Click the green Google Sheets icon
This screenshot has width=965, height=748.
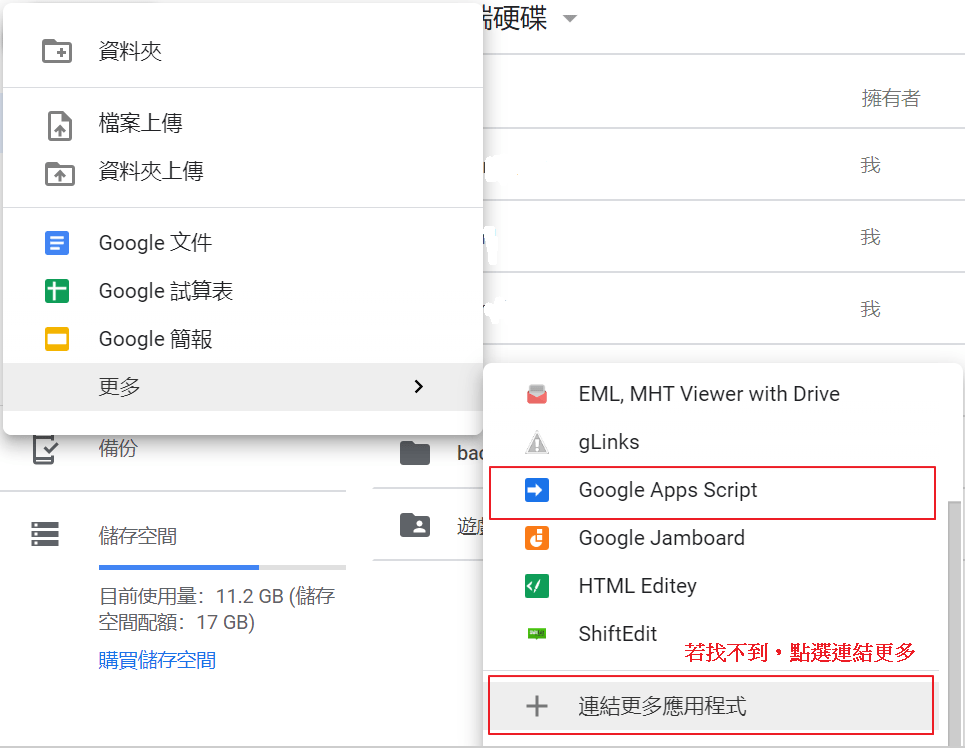[57, 291]
